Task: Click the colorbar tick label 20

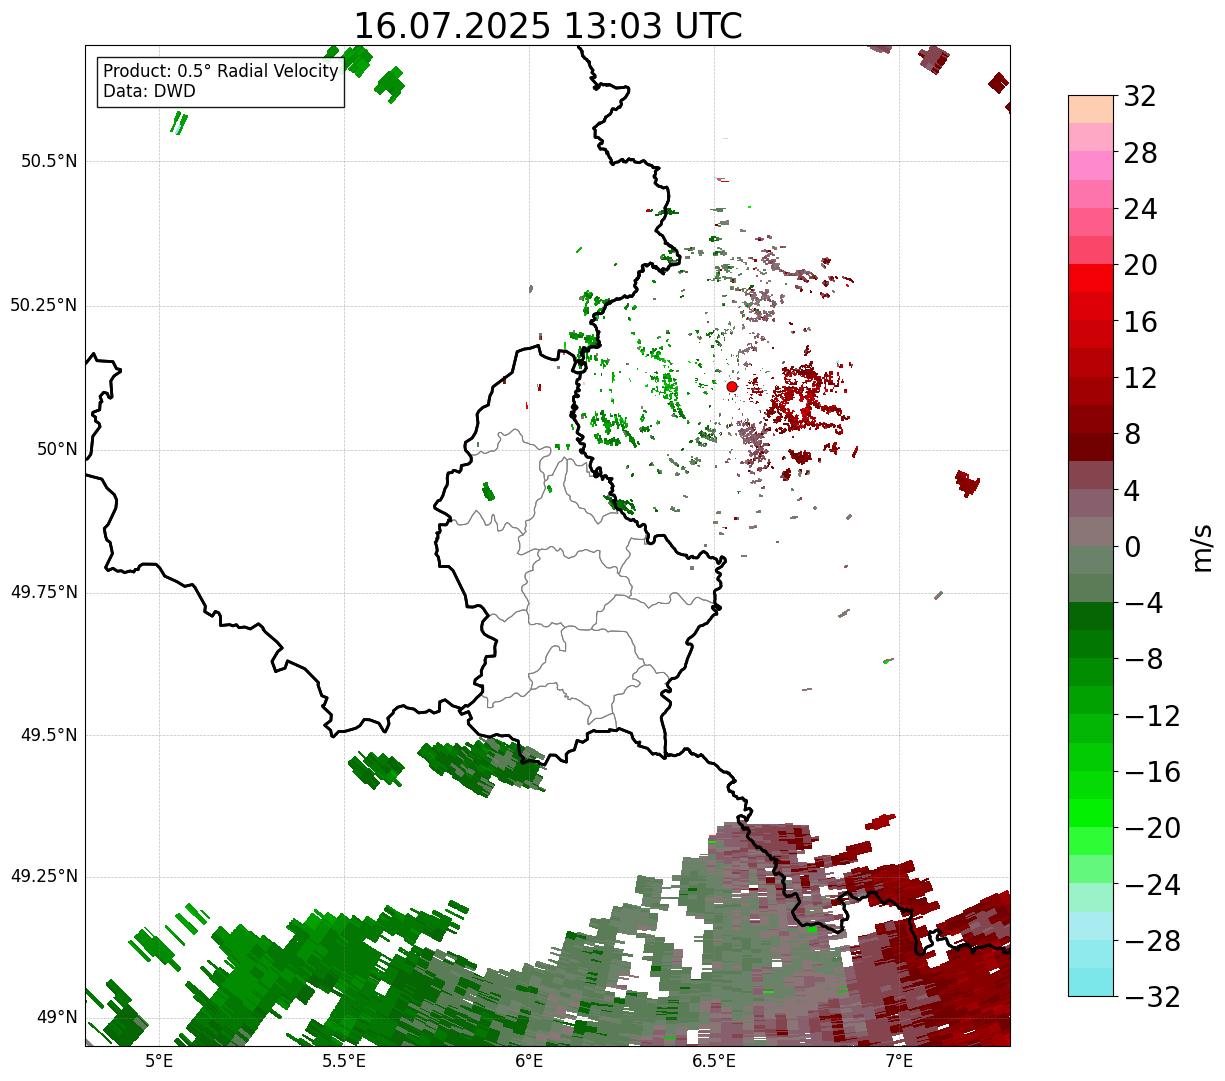Action: [1140, 266]
